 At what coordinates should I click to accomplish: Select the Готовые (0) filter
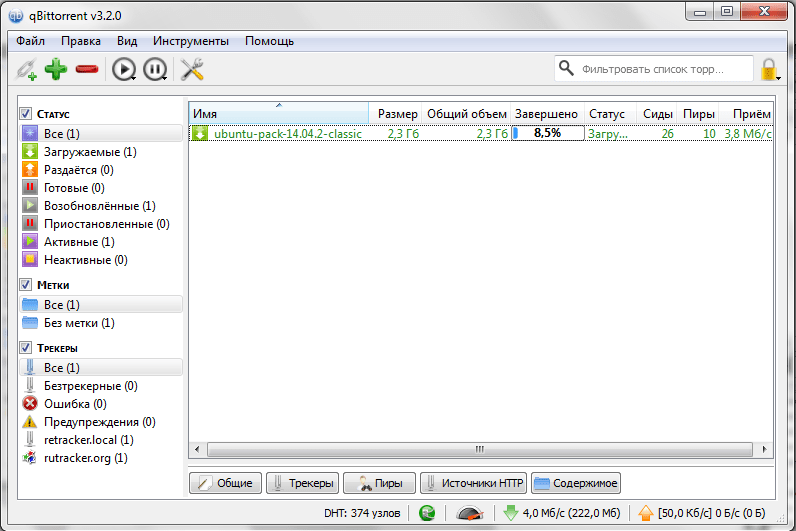[x=102, y=188]
